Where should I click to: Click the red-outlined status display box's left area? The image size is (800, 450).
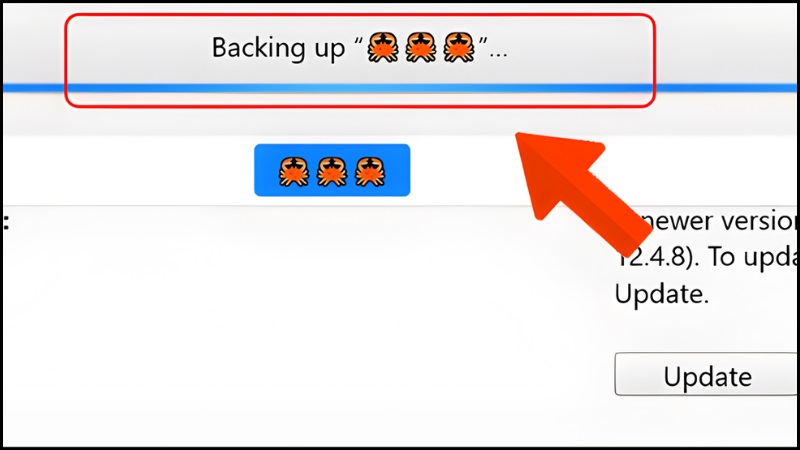point(138,60)
